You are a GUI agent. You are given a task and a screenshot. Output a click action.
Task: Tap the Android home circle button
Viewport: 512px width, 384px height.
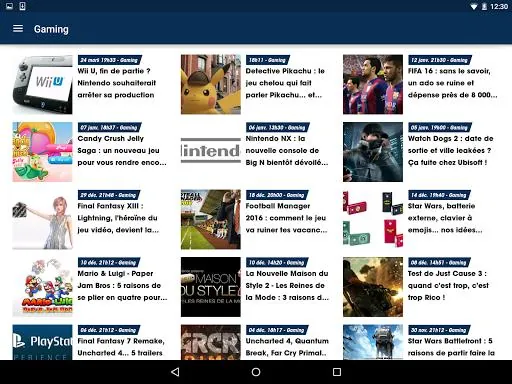256,372
